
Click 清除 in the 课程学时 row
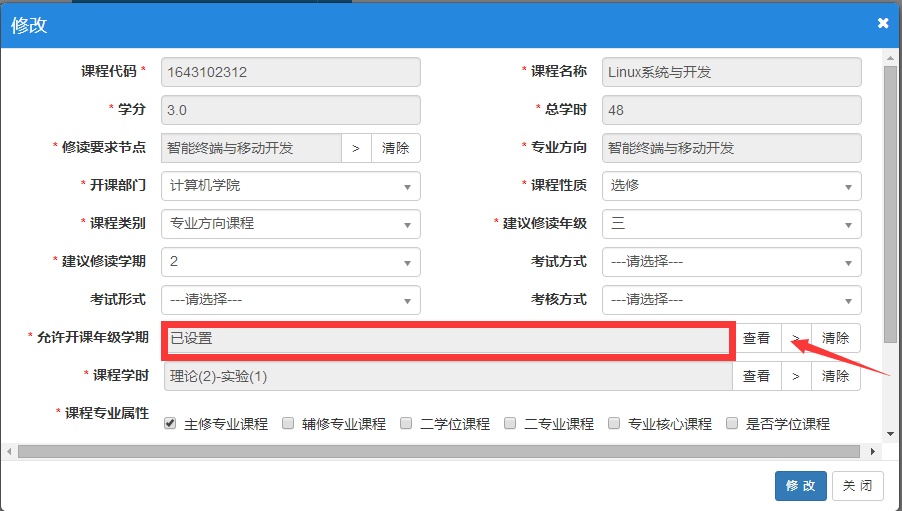[x=835, y=376]
